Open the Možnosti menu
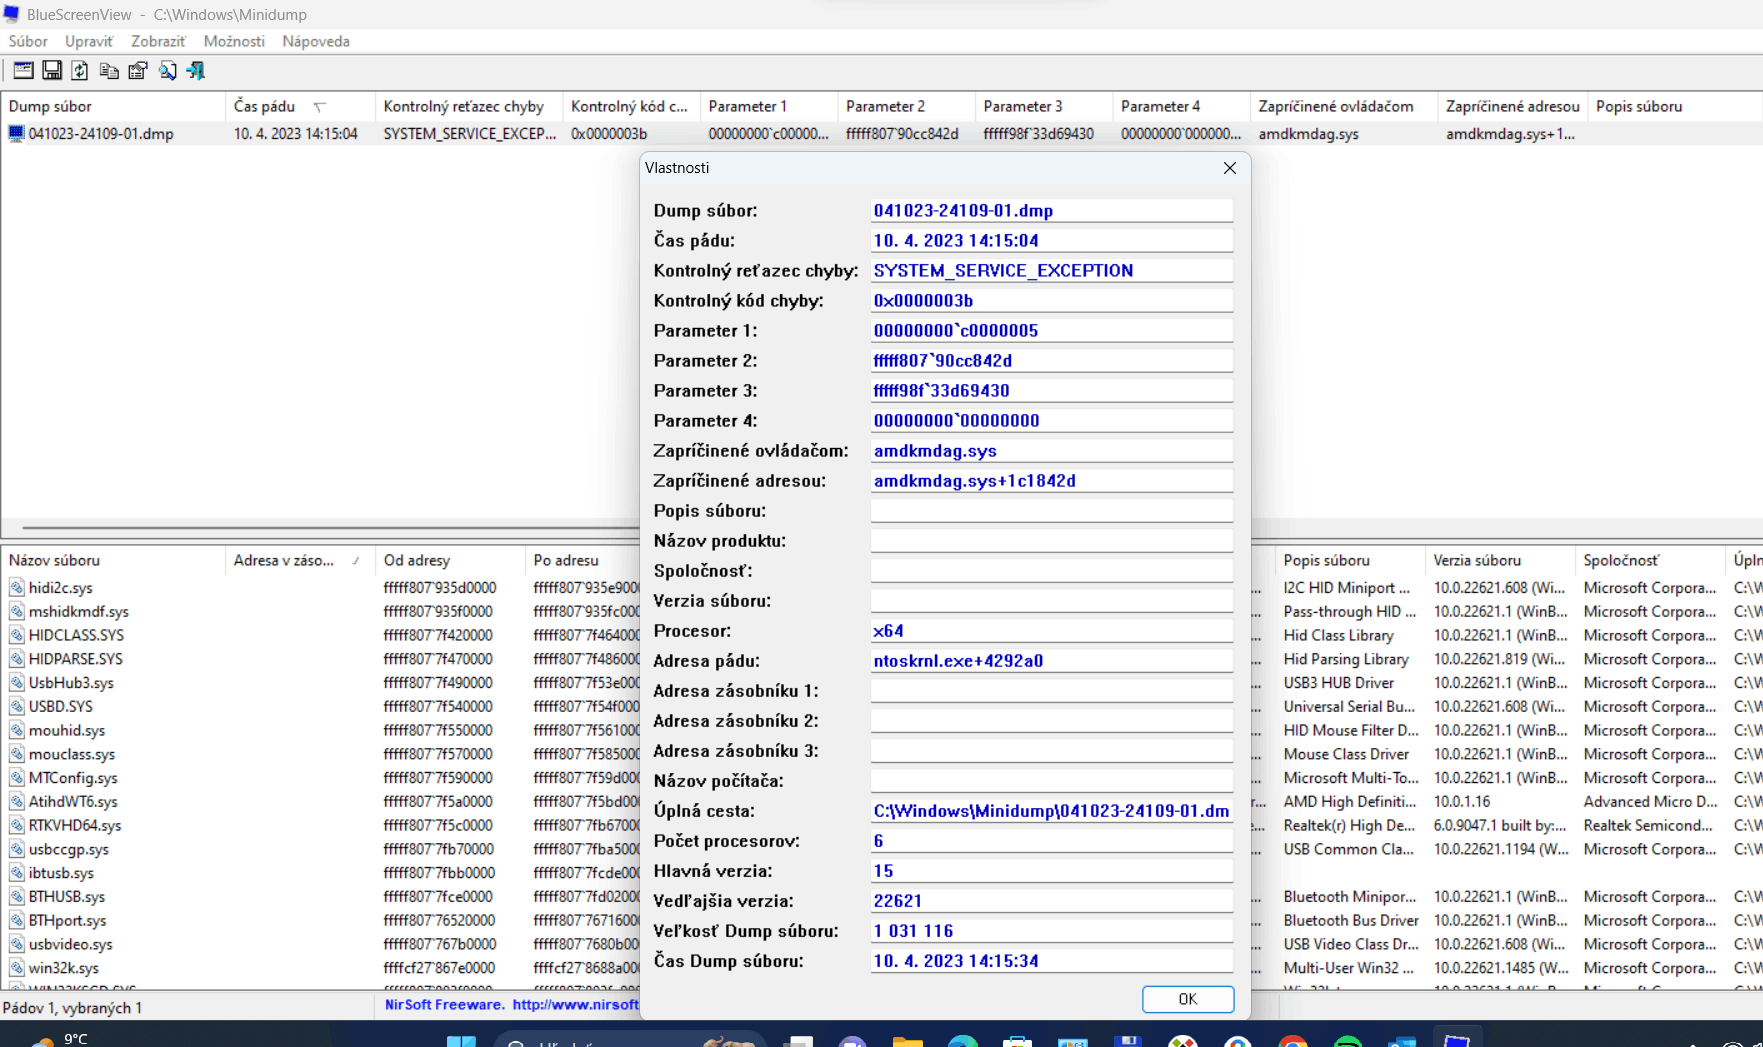1763x1047 pixels. tap(234, 41)
